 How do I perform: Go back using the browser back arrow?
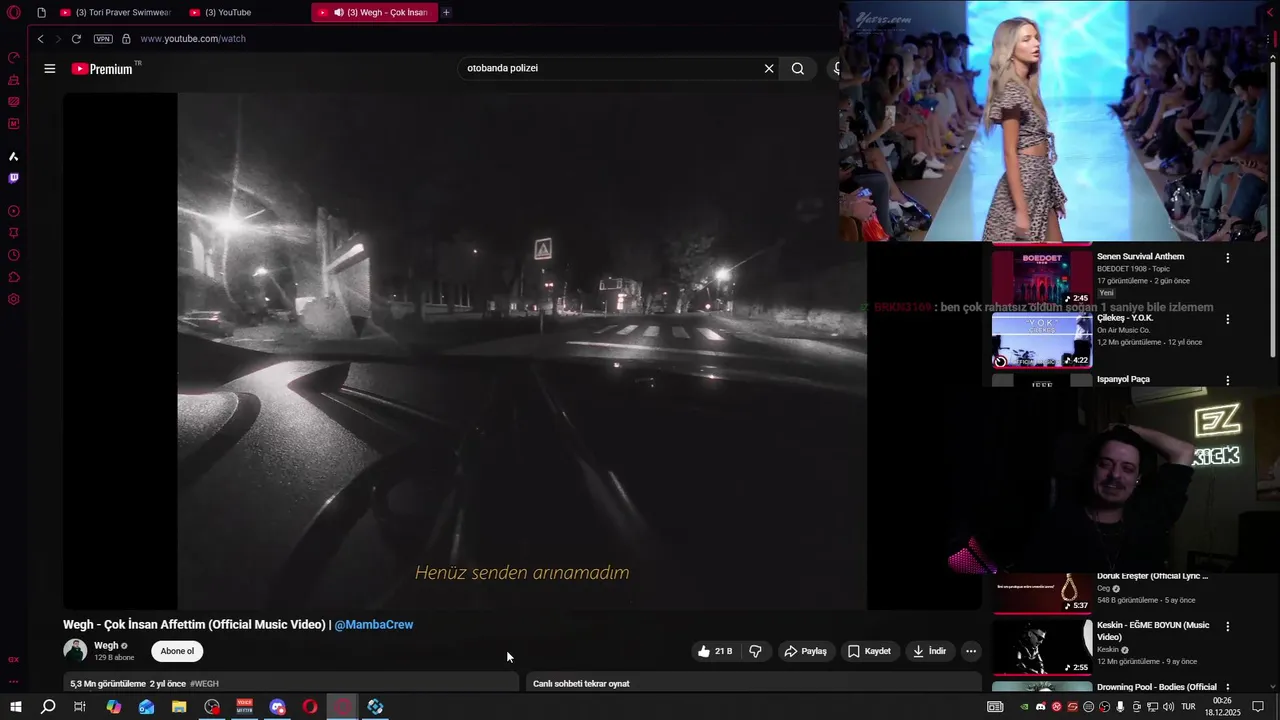click(x=40, y=39)
